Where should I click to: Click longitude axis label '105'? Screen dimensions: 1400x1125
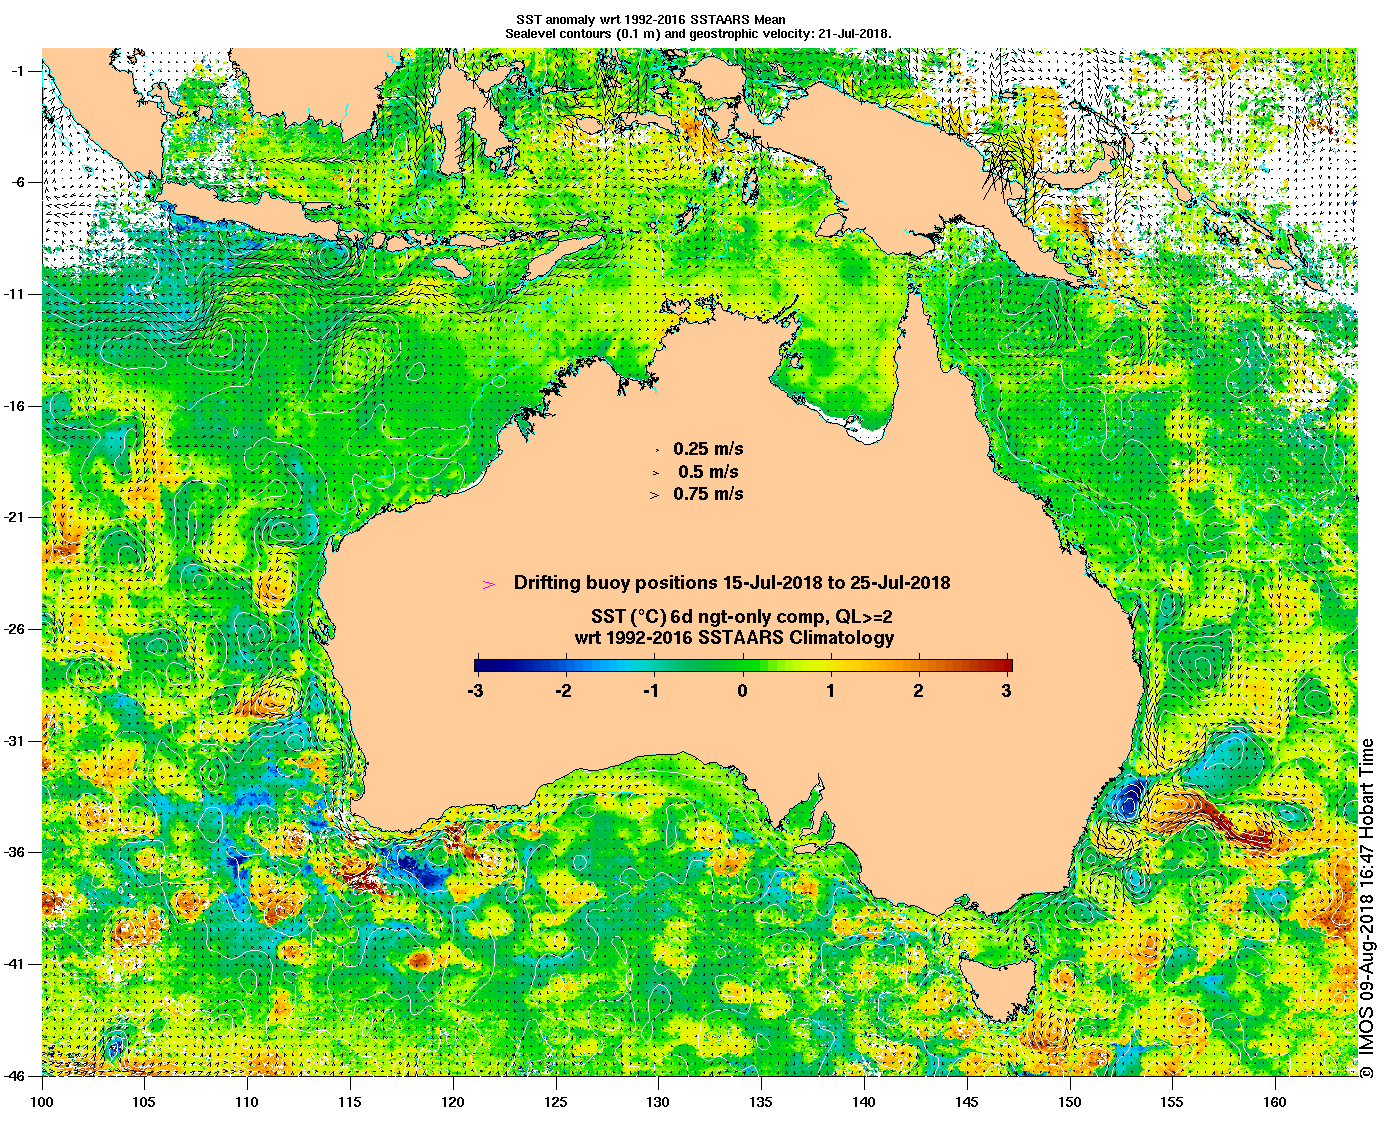pyautogui.click(x=144, y=1102)
